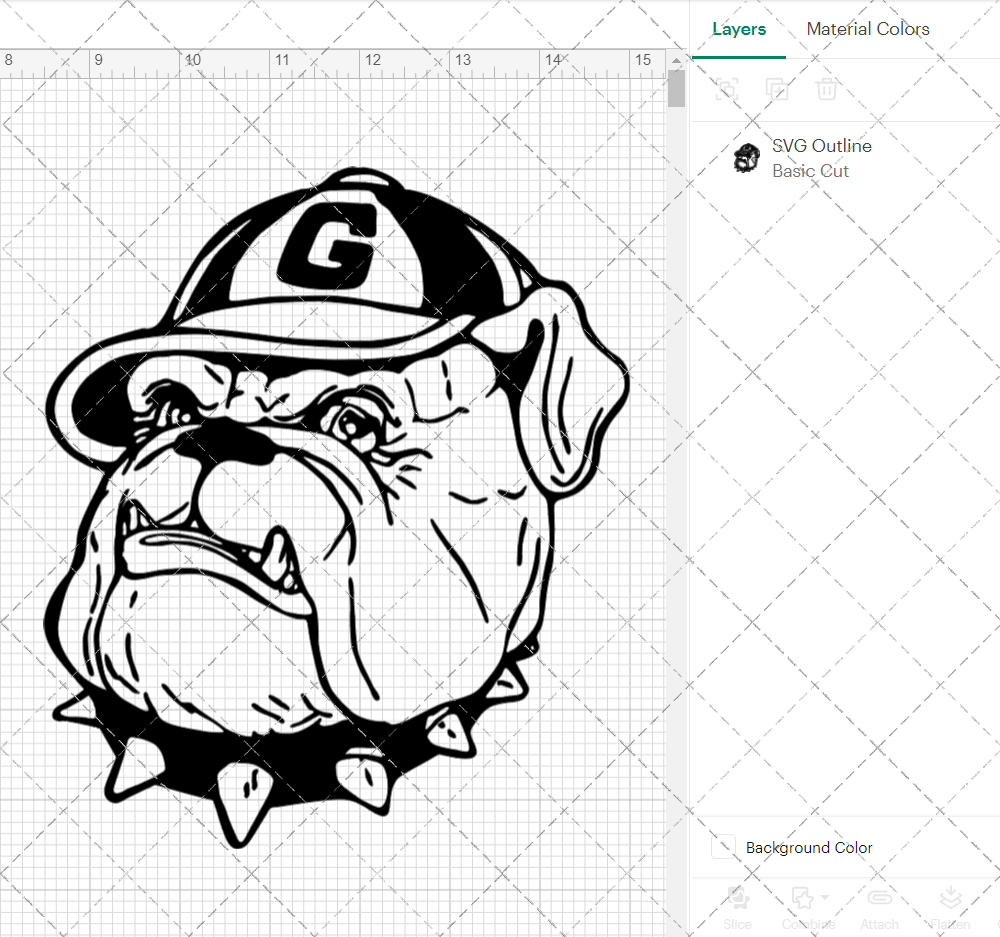Open the Background Color swatch

(723, 847)
